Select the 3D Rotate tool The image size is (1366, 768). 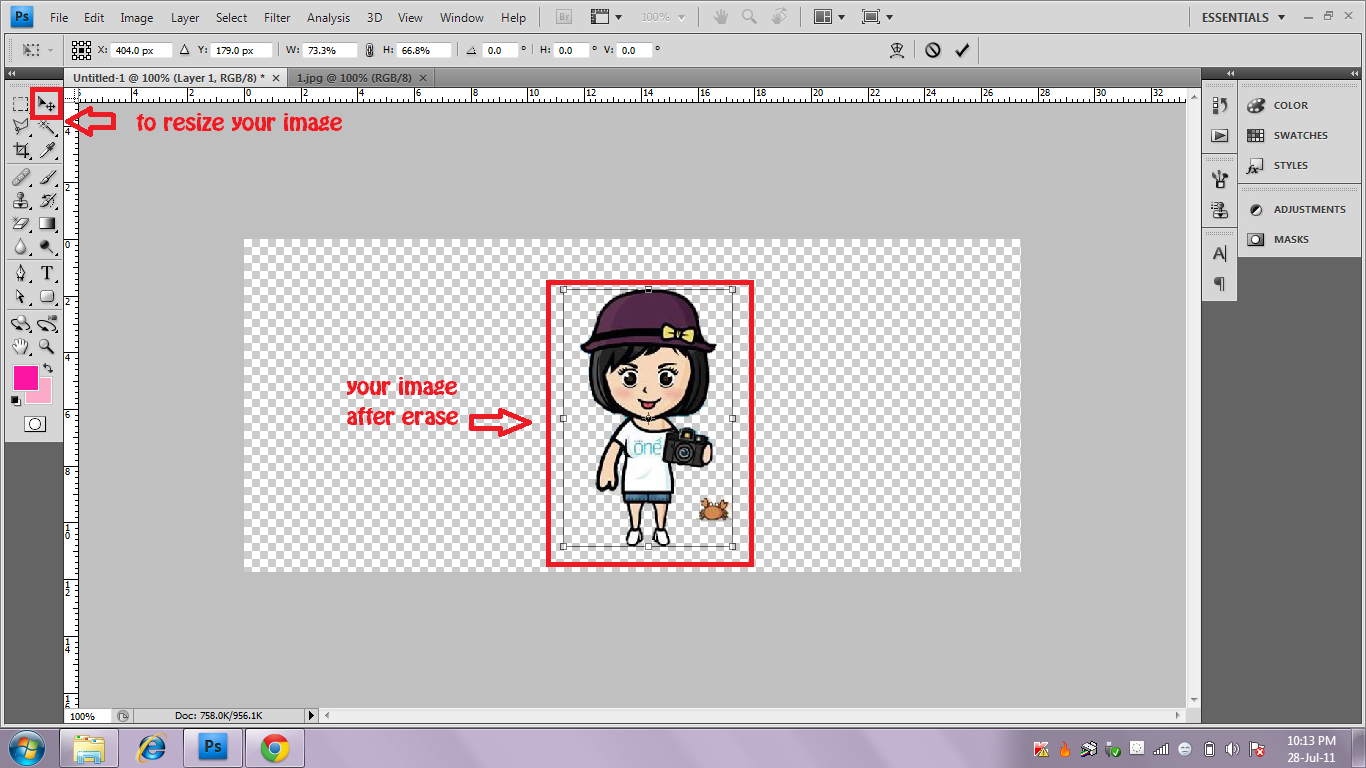point(20,324)
